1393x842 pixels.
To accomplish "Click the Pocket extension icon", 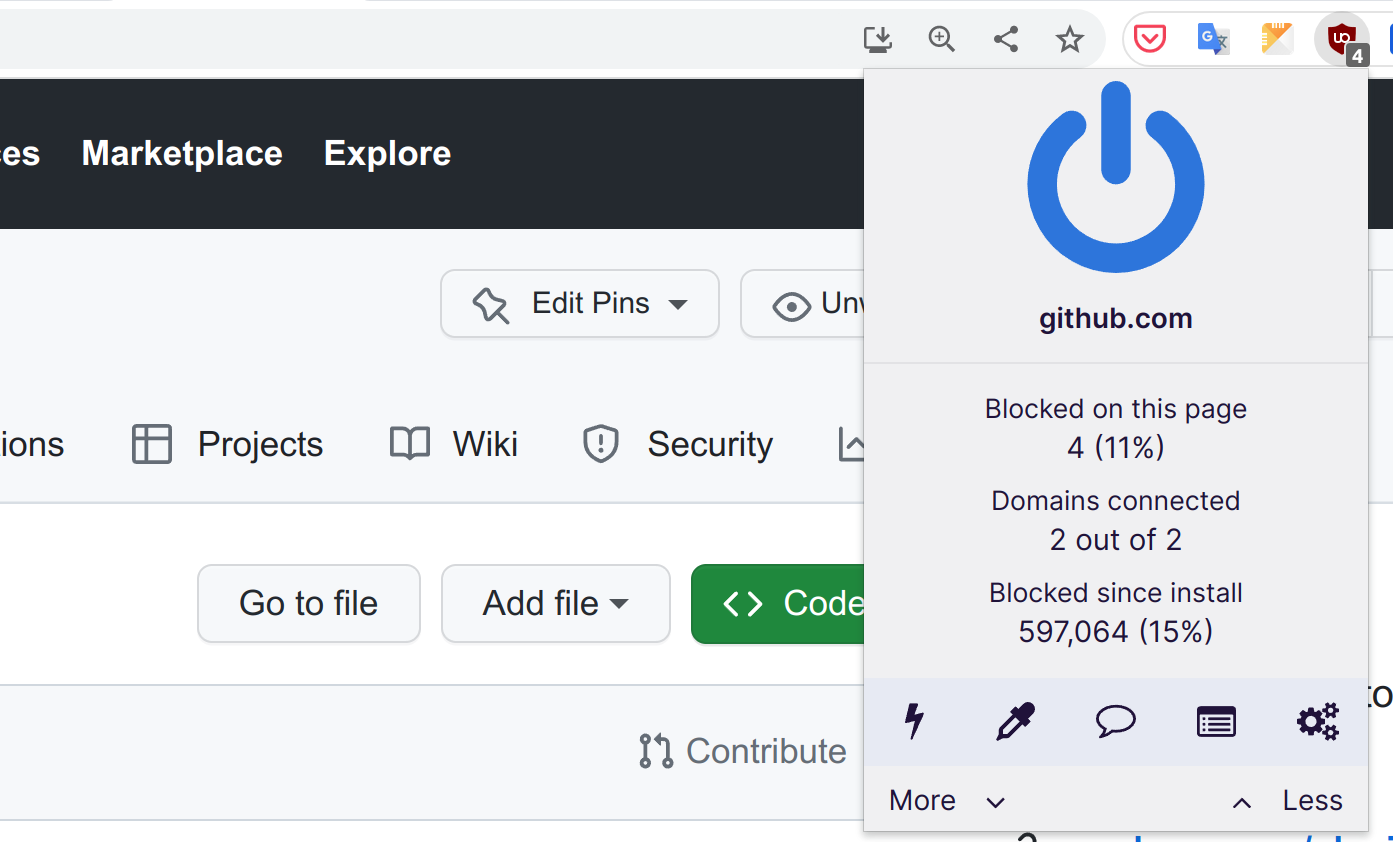I will (x=1150, y=40).
